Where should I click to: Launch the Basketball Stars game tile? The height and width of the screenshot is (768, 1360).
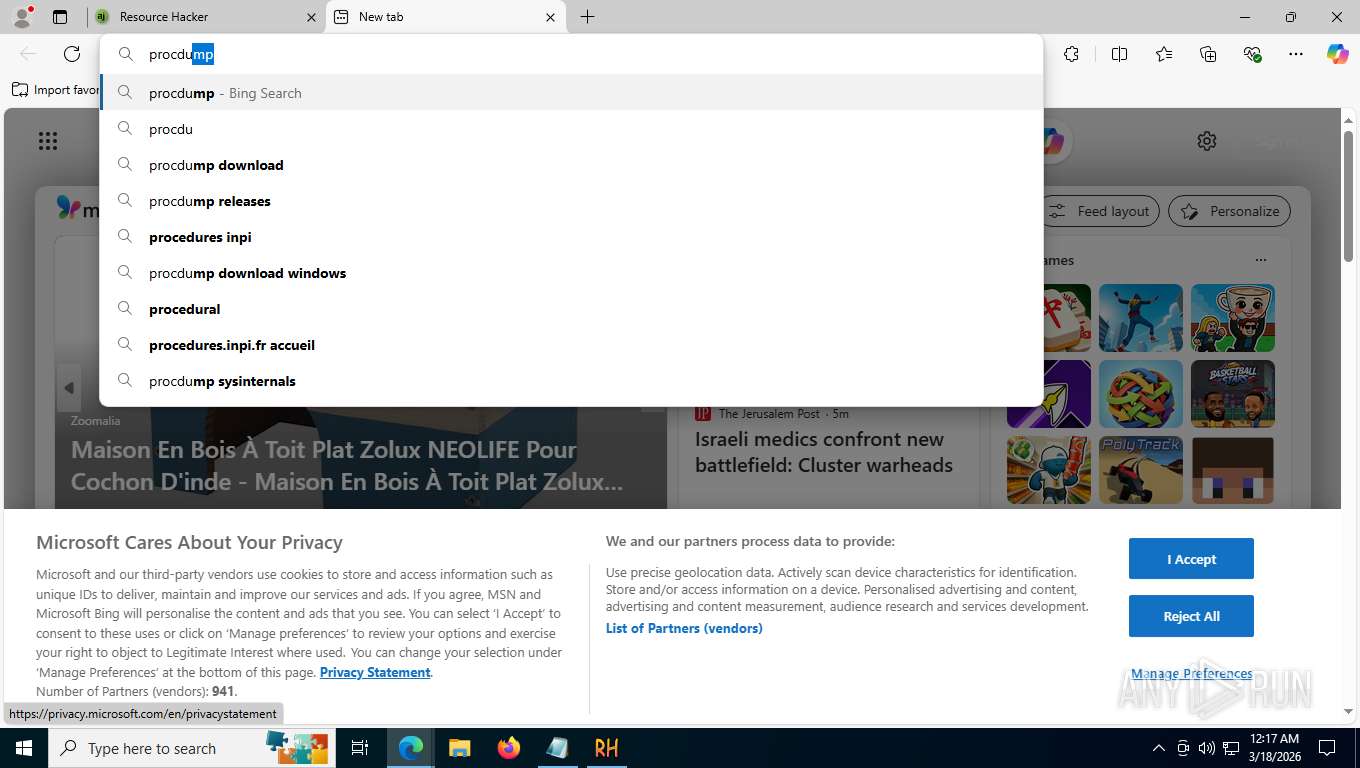pyautogui.click(x=1233, y=394)
